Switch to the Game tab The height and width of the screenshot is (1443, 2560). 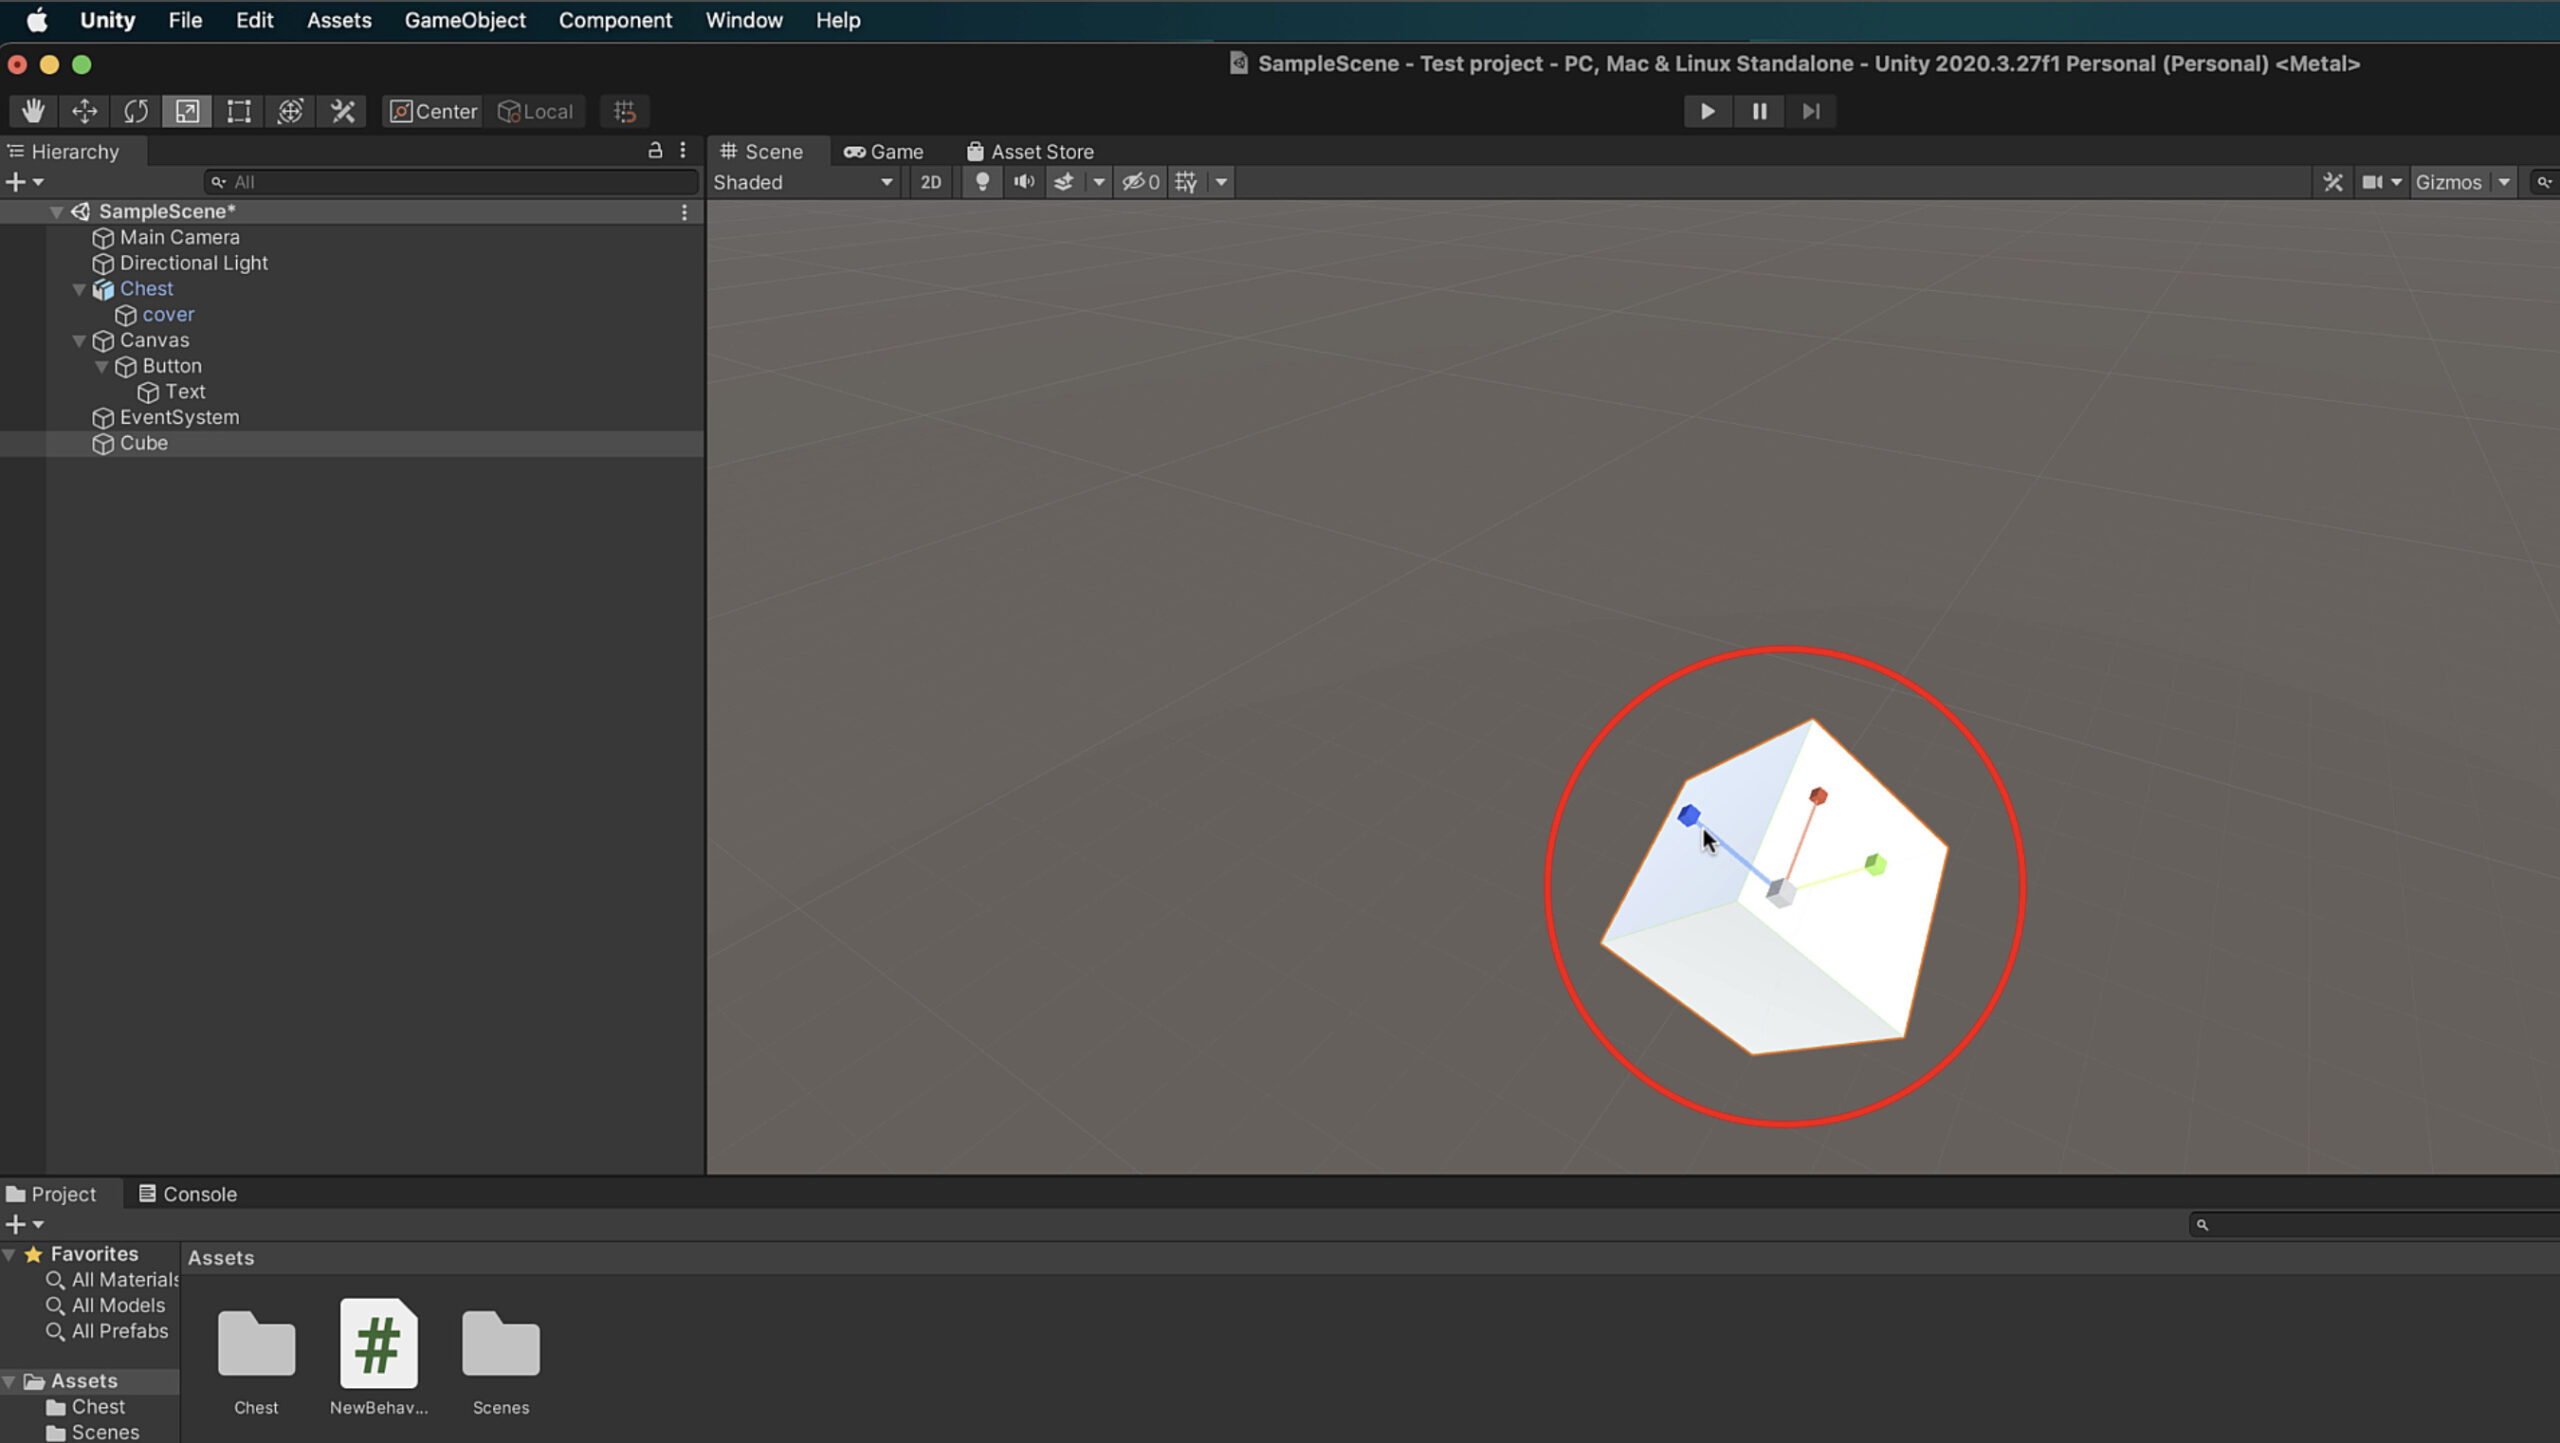pos(884,151)
